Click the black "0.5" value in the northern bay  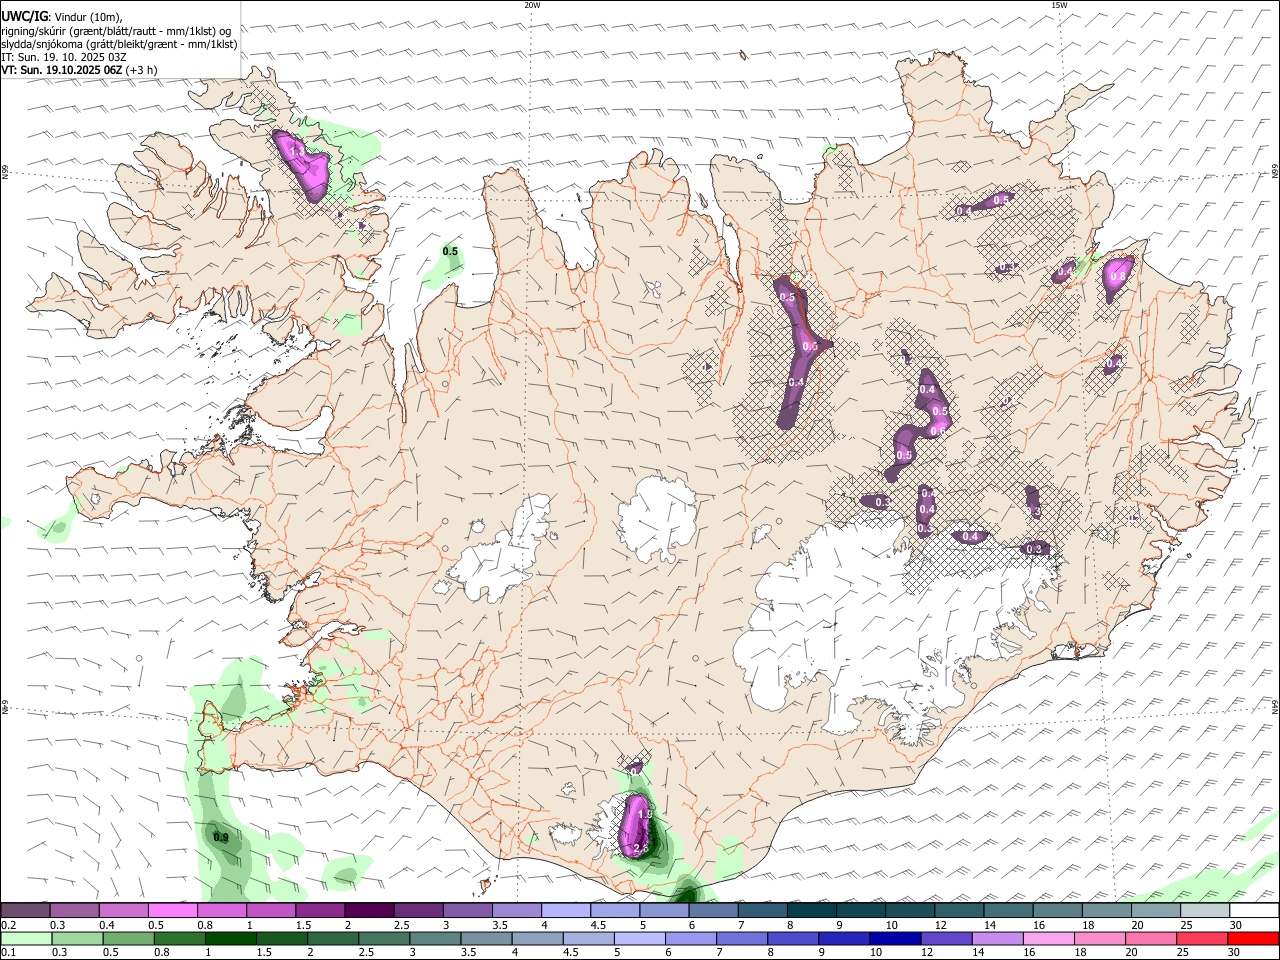[450, 251]
